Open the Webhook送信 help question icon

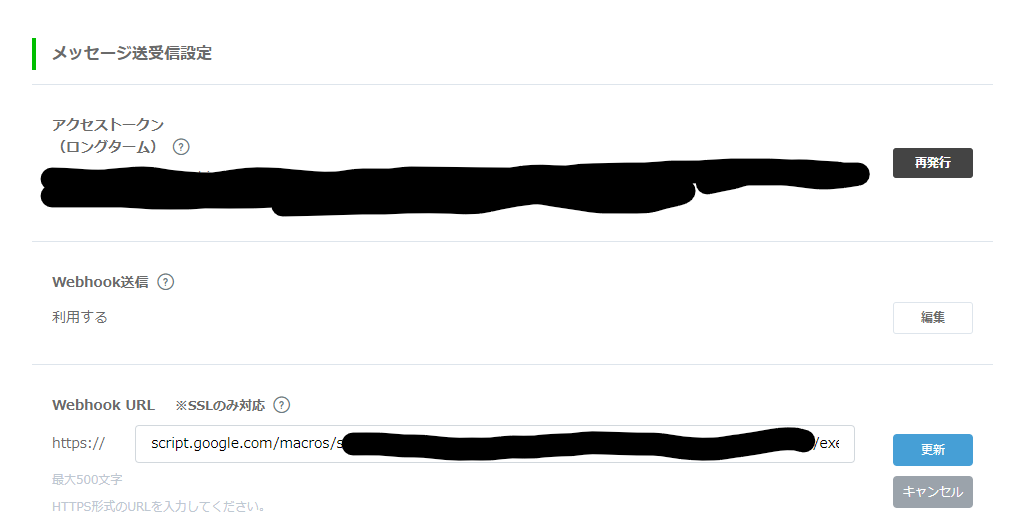166,282
